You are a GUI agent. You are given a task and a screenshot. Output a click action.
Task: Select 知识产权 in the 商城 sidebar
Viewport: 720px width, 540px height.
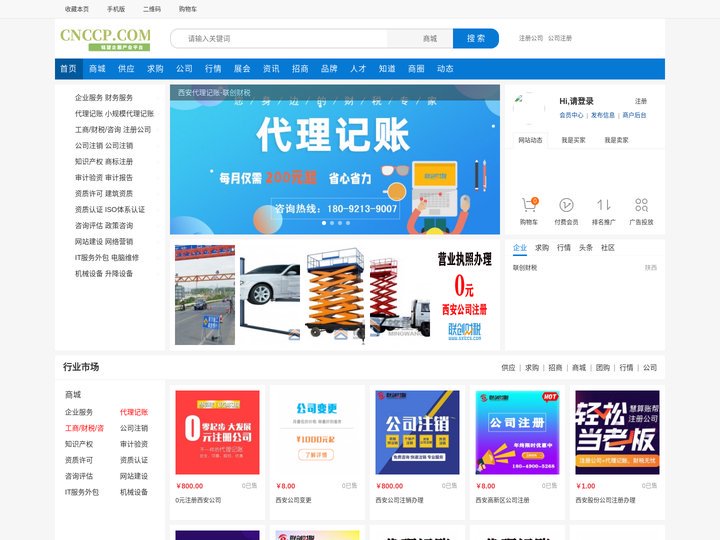(x=79, y=444)
